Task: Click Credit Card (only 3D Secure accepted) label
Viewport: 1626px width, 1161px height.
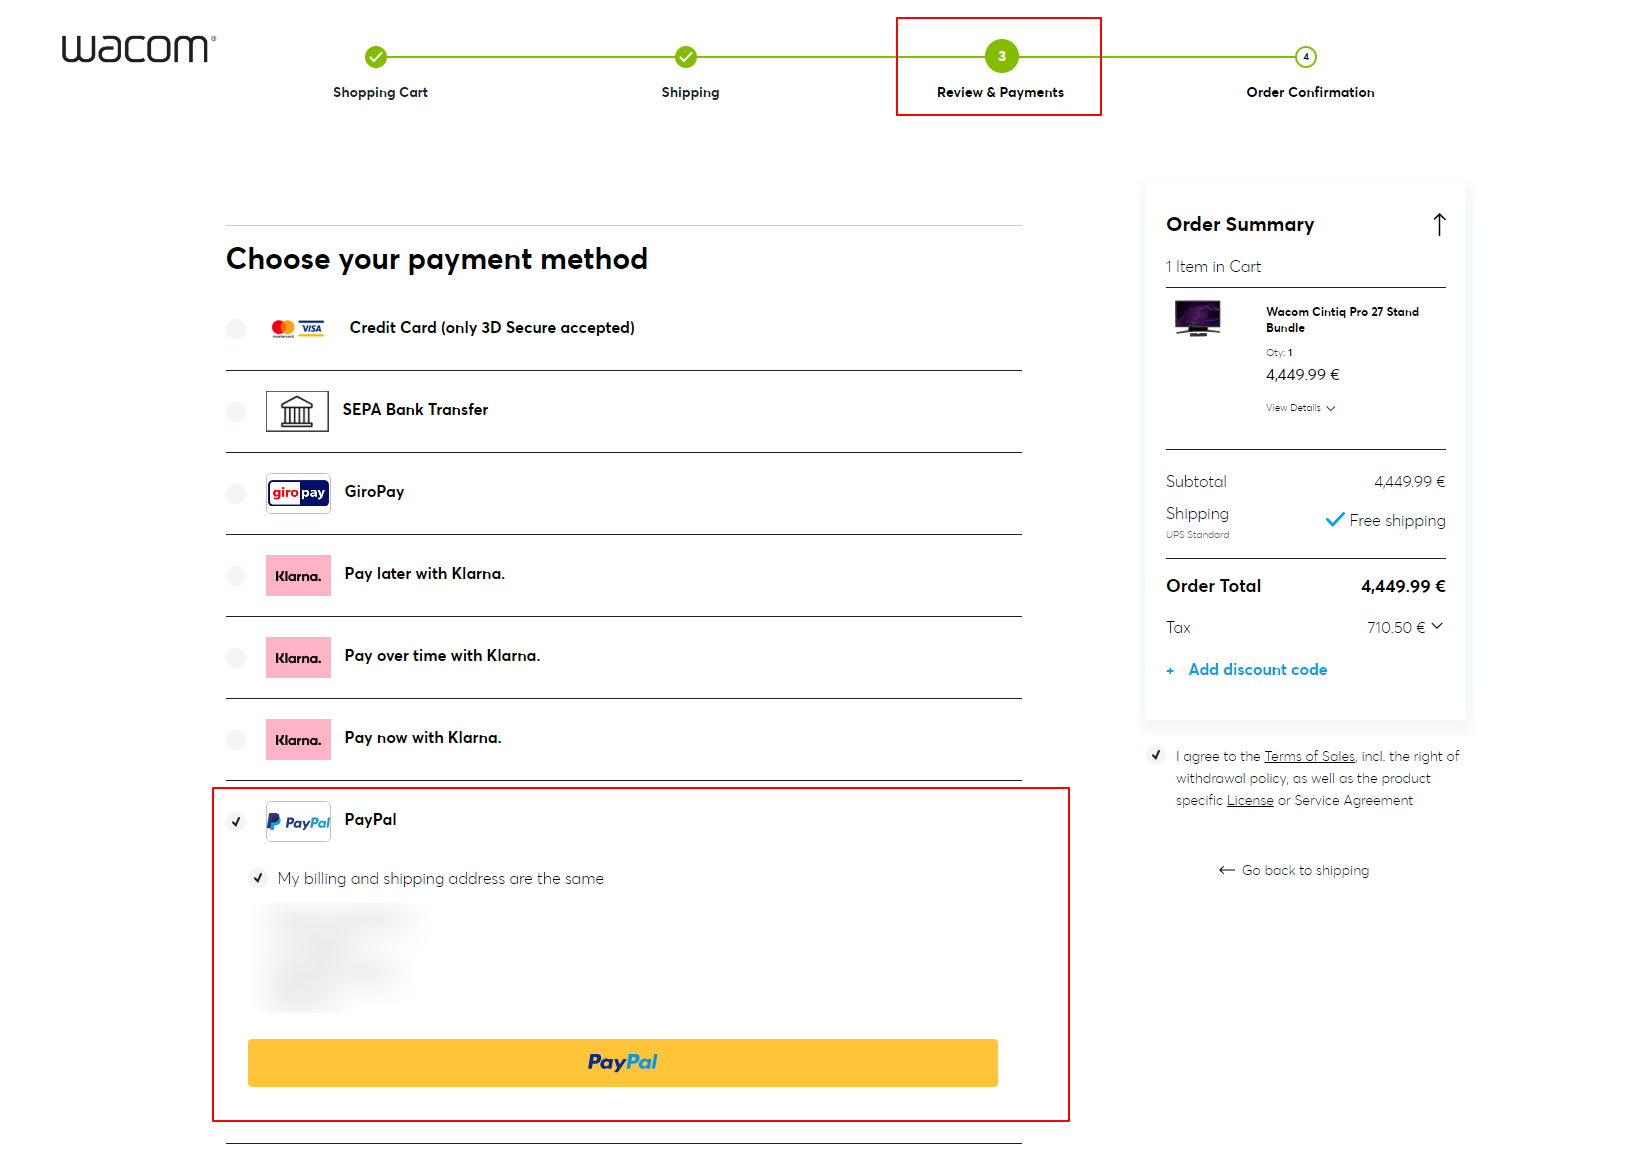Action: tap(492, 328)
